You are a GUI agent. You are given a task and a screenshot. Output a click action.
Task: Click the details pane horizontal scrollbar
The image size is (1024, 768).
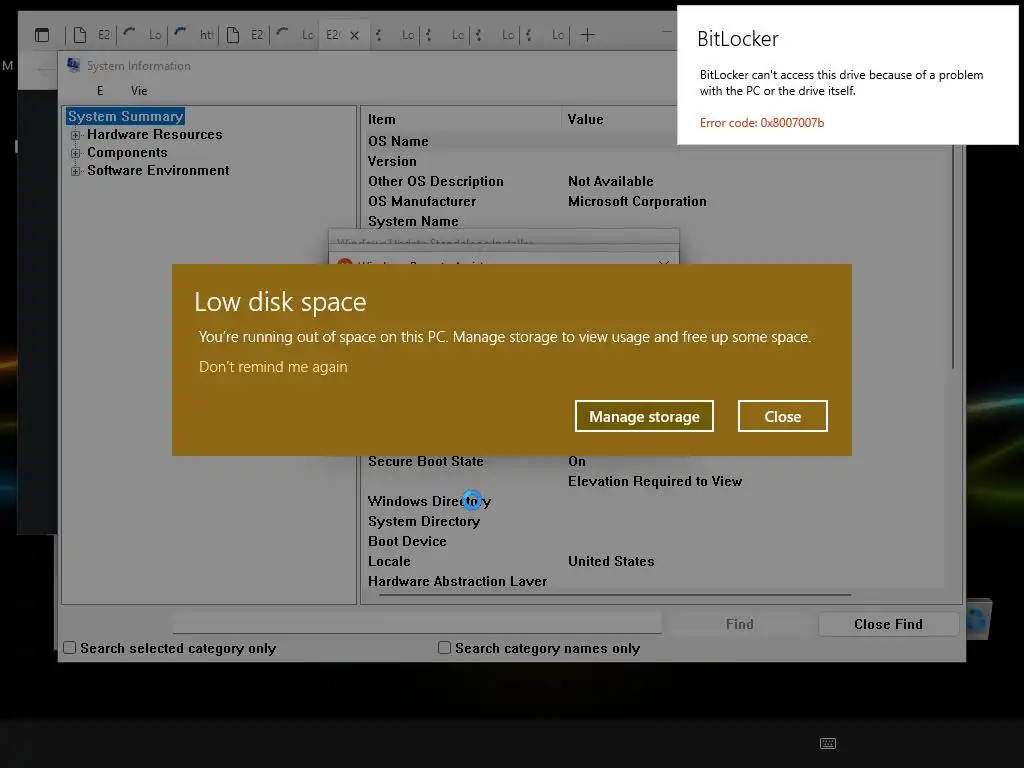[615, 595]
